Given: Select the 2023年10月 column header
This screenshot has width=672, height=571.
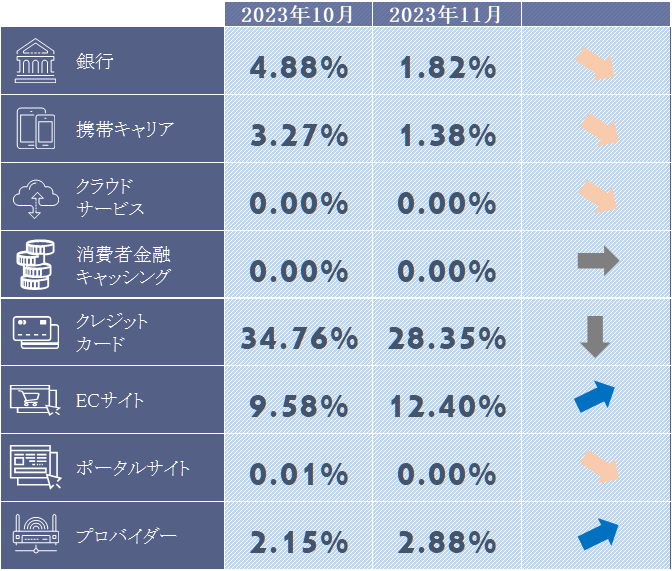Looking at the screenshot, I should (x=297, y=14).
